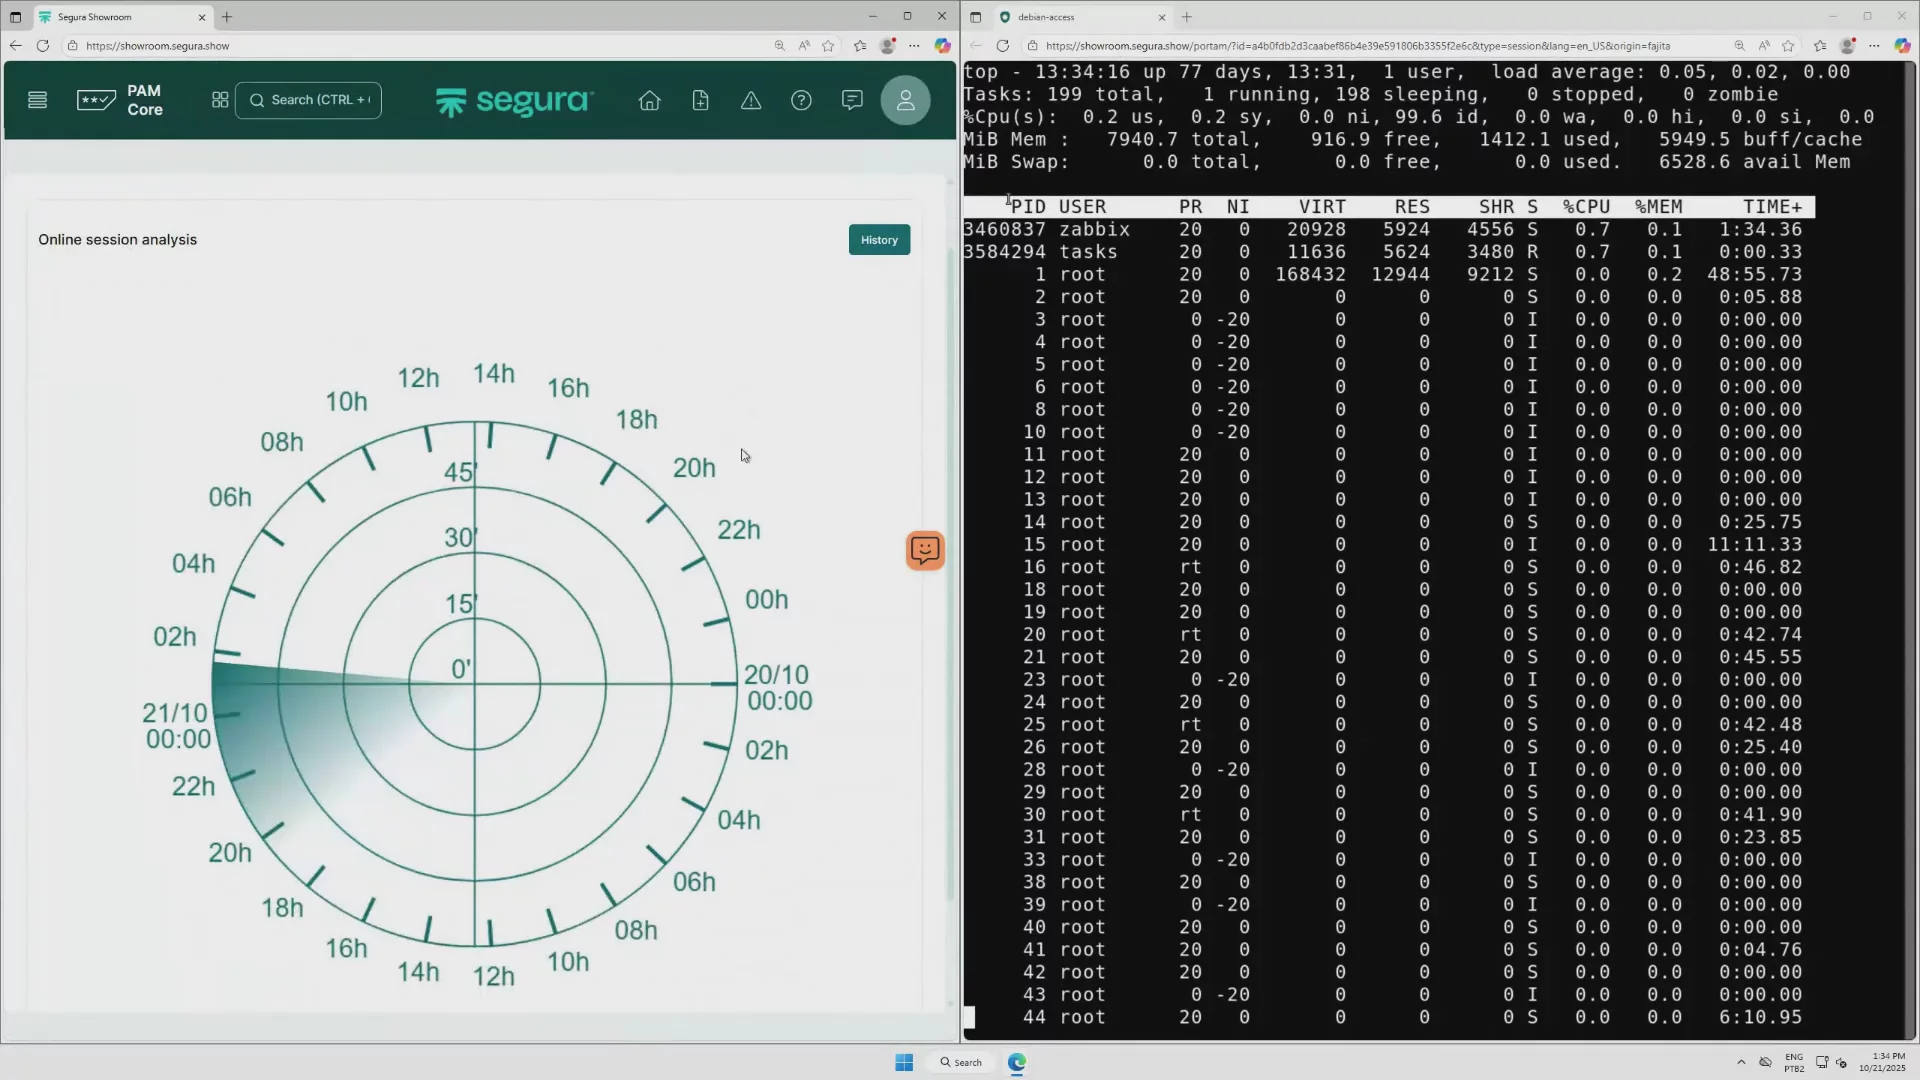Open the PAM Core module selector
Viewport: 1920px width, 1080px height.
tap(120, 100)
